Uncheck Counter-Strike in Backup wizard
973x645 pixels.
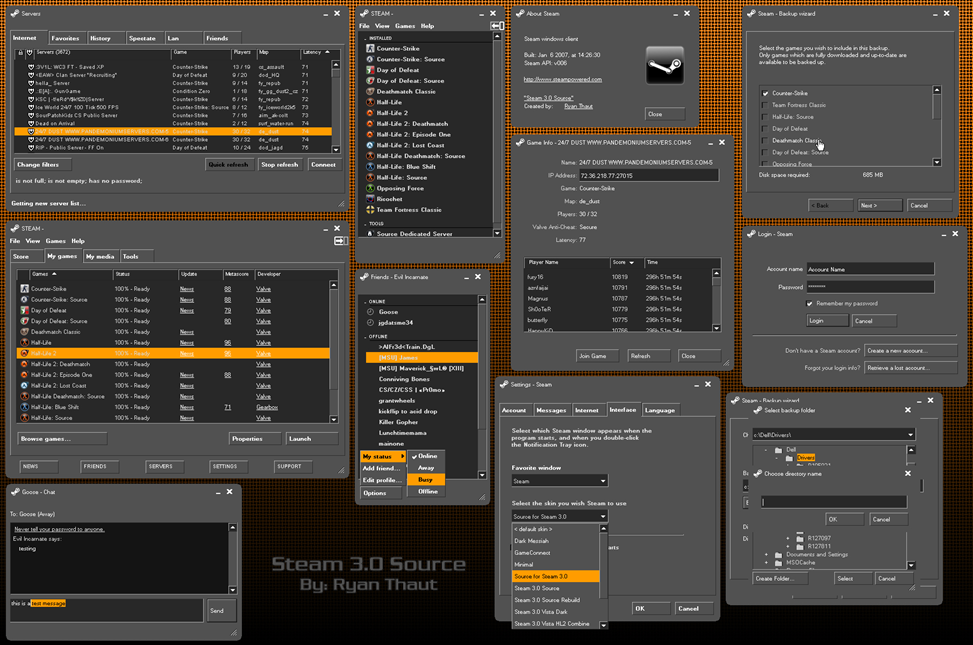[x=765, y=93]
